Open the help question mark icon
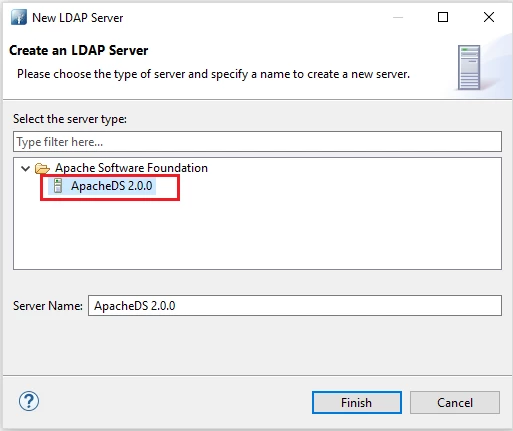 pyautogui.click(x=29, y=401)
